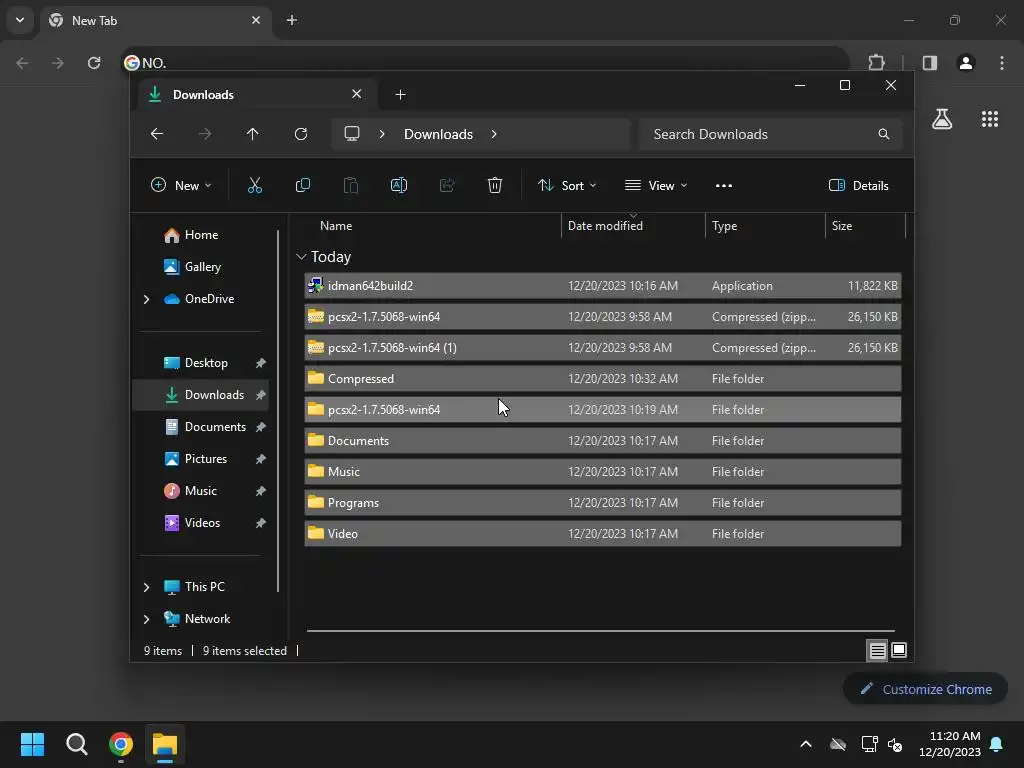This screenshot has height=768, width=1024.
Task: Open taskbar Search
Action: 76,744
